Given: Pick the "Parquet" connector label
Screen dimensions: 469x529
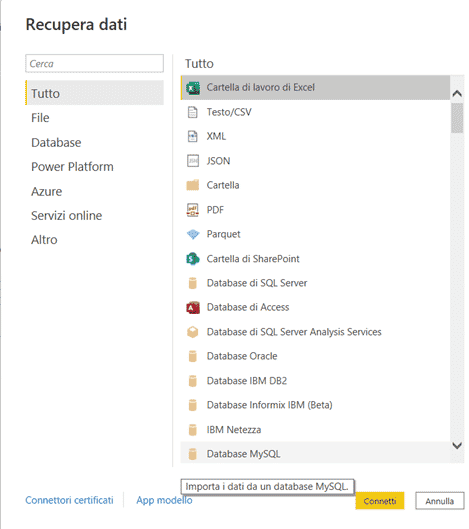Looking at the screenshot, I should coord(224,234).
